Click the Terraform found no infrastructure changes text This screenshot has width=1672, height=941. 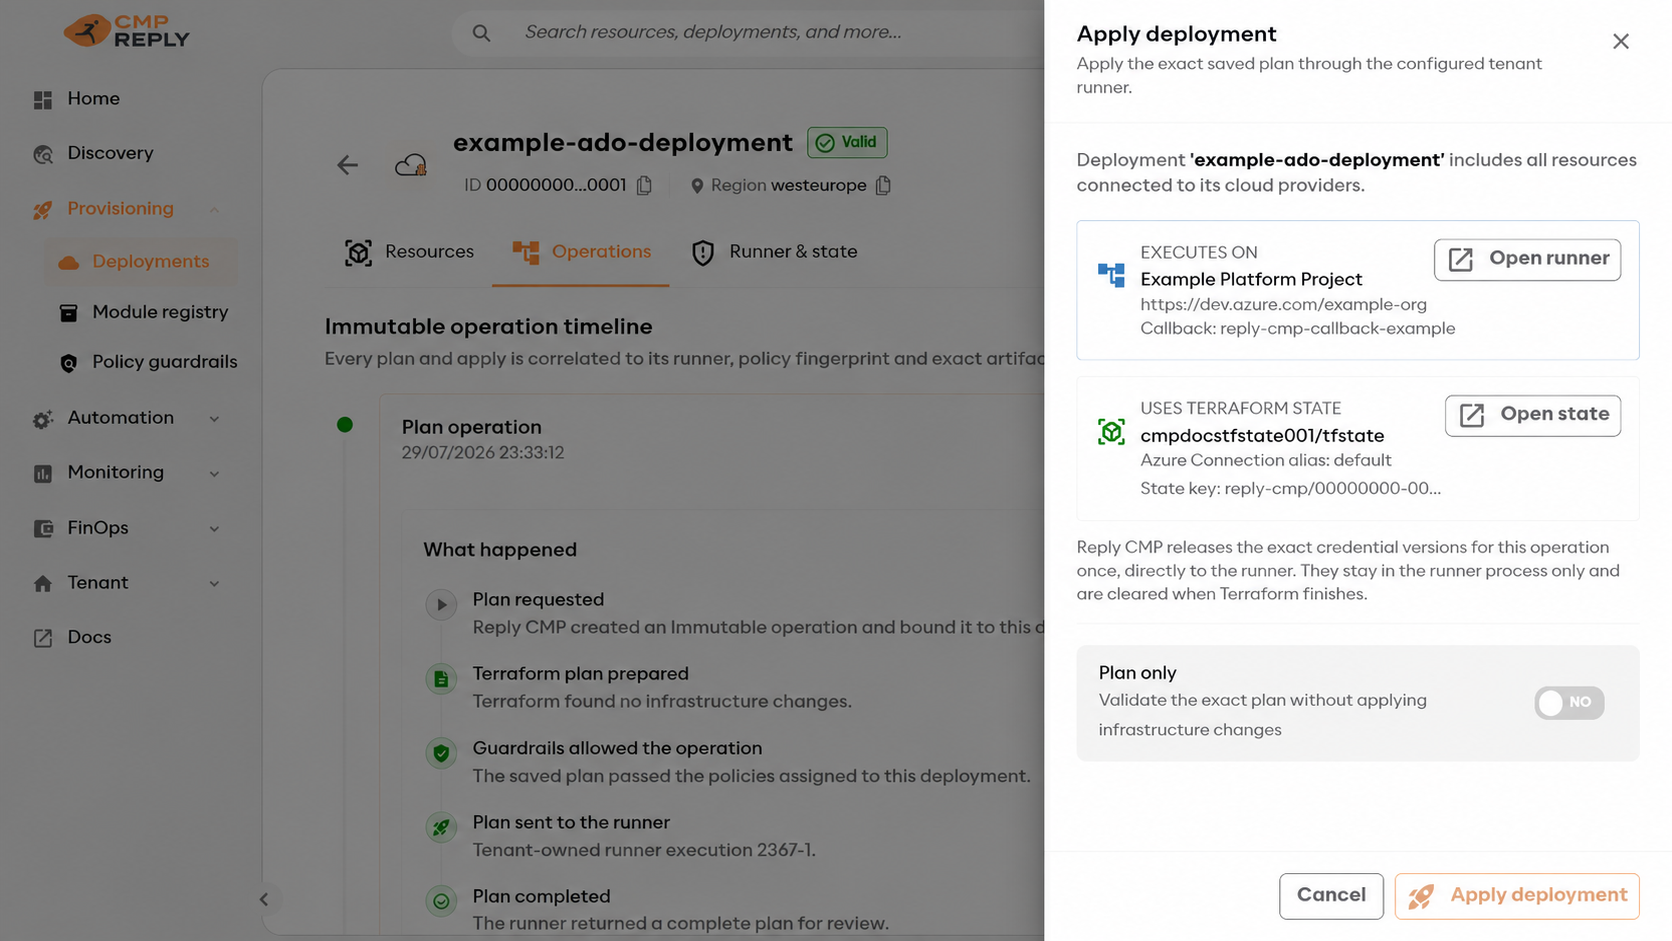point(662,702)
